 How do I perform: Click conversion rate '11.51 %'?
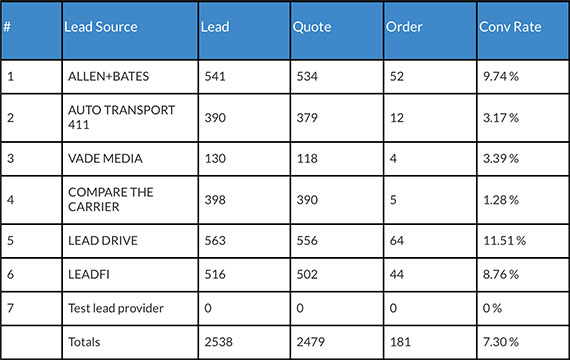pyautogui.click(x=504, y=241)
